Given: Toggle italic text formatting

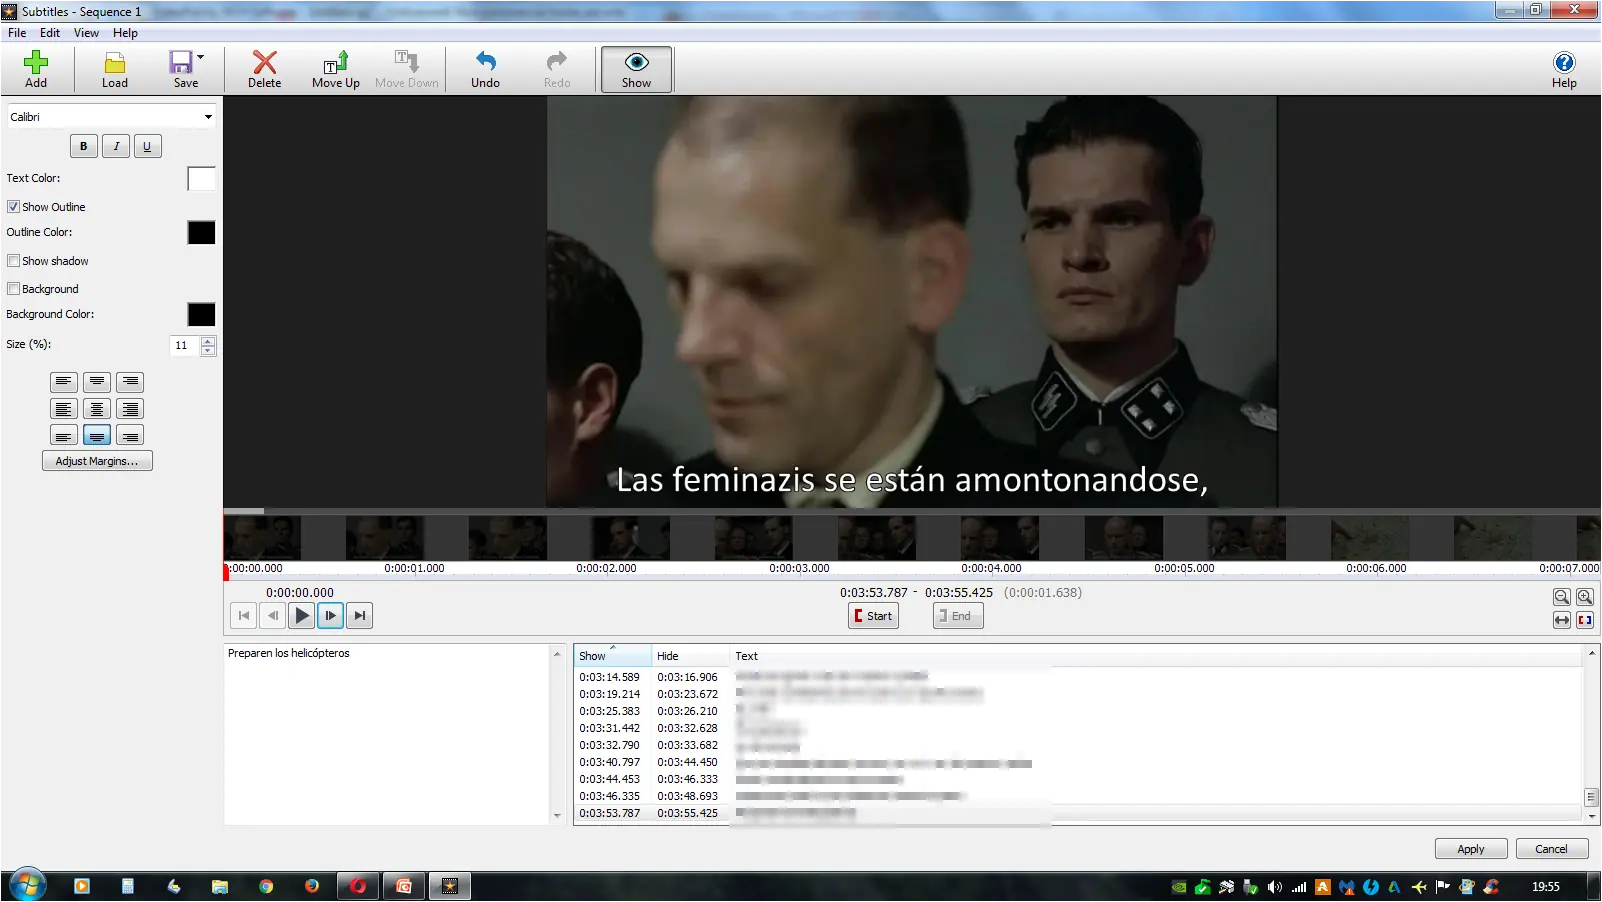Looking at the screenshot, I should (116, 146).
